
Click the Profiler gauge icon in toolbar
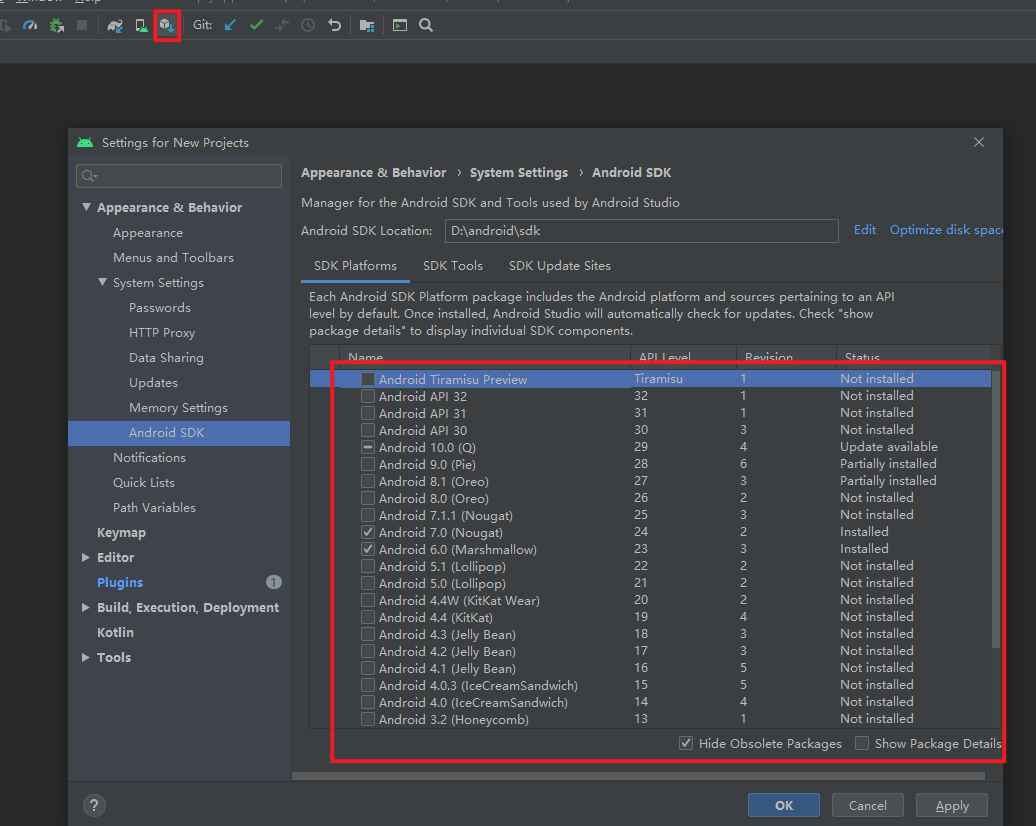click(x=29, y=25)
